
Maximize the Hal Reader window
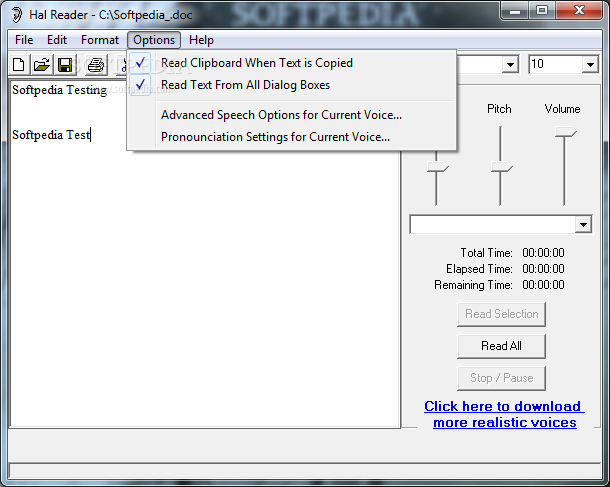click(x=542, y=11)
